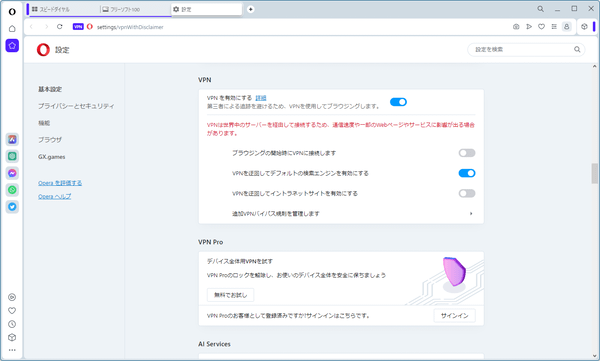The image size is (600, 361).
Task: Switch to the フリーソフト100 tab
Action: (135, 9)
